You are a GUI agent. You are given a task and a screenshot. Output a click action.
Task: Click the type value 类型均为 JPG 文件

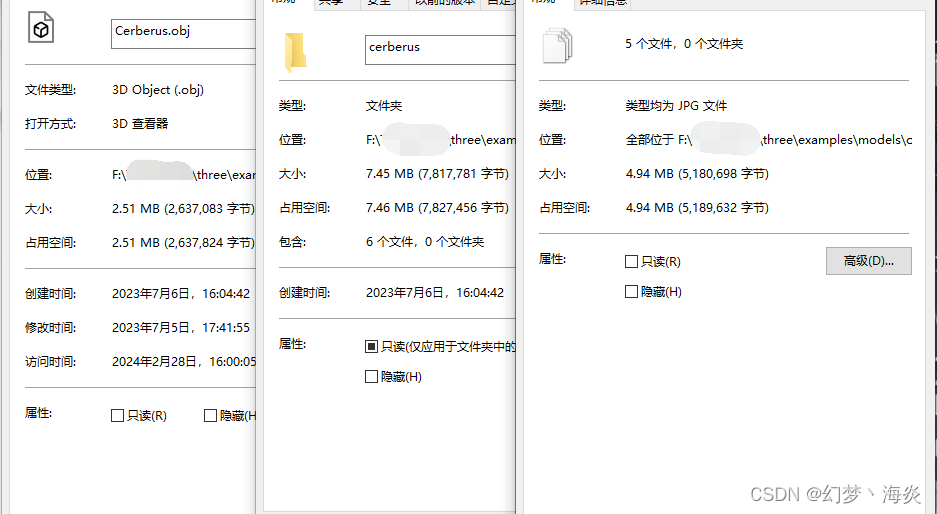click(676, 106)
